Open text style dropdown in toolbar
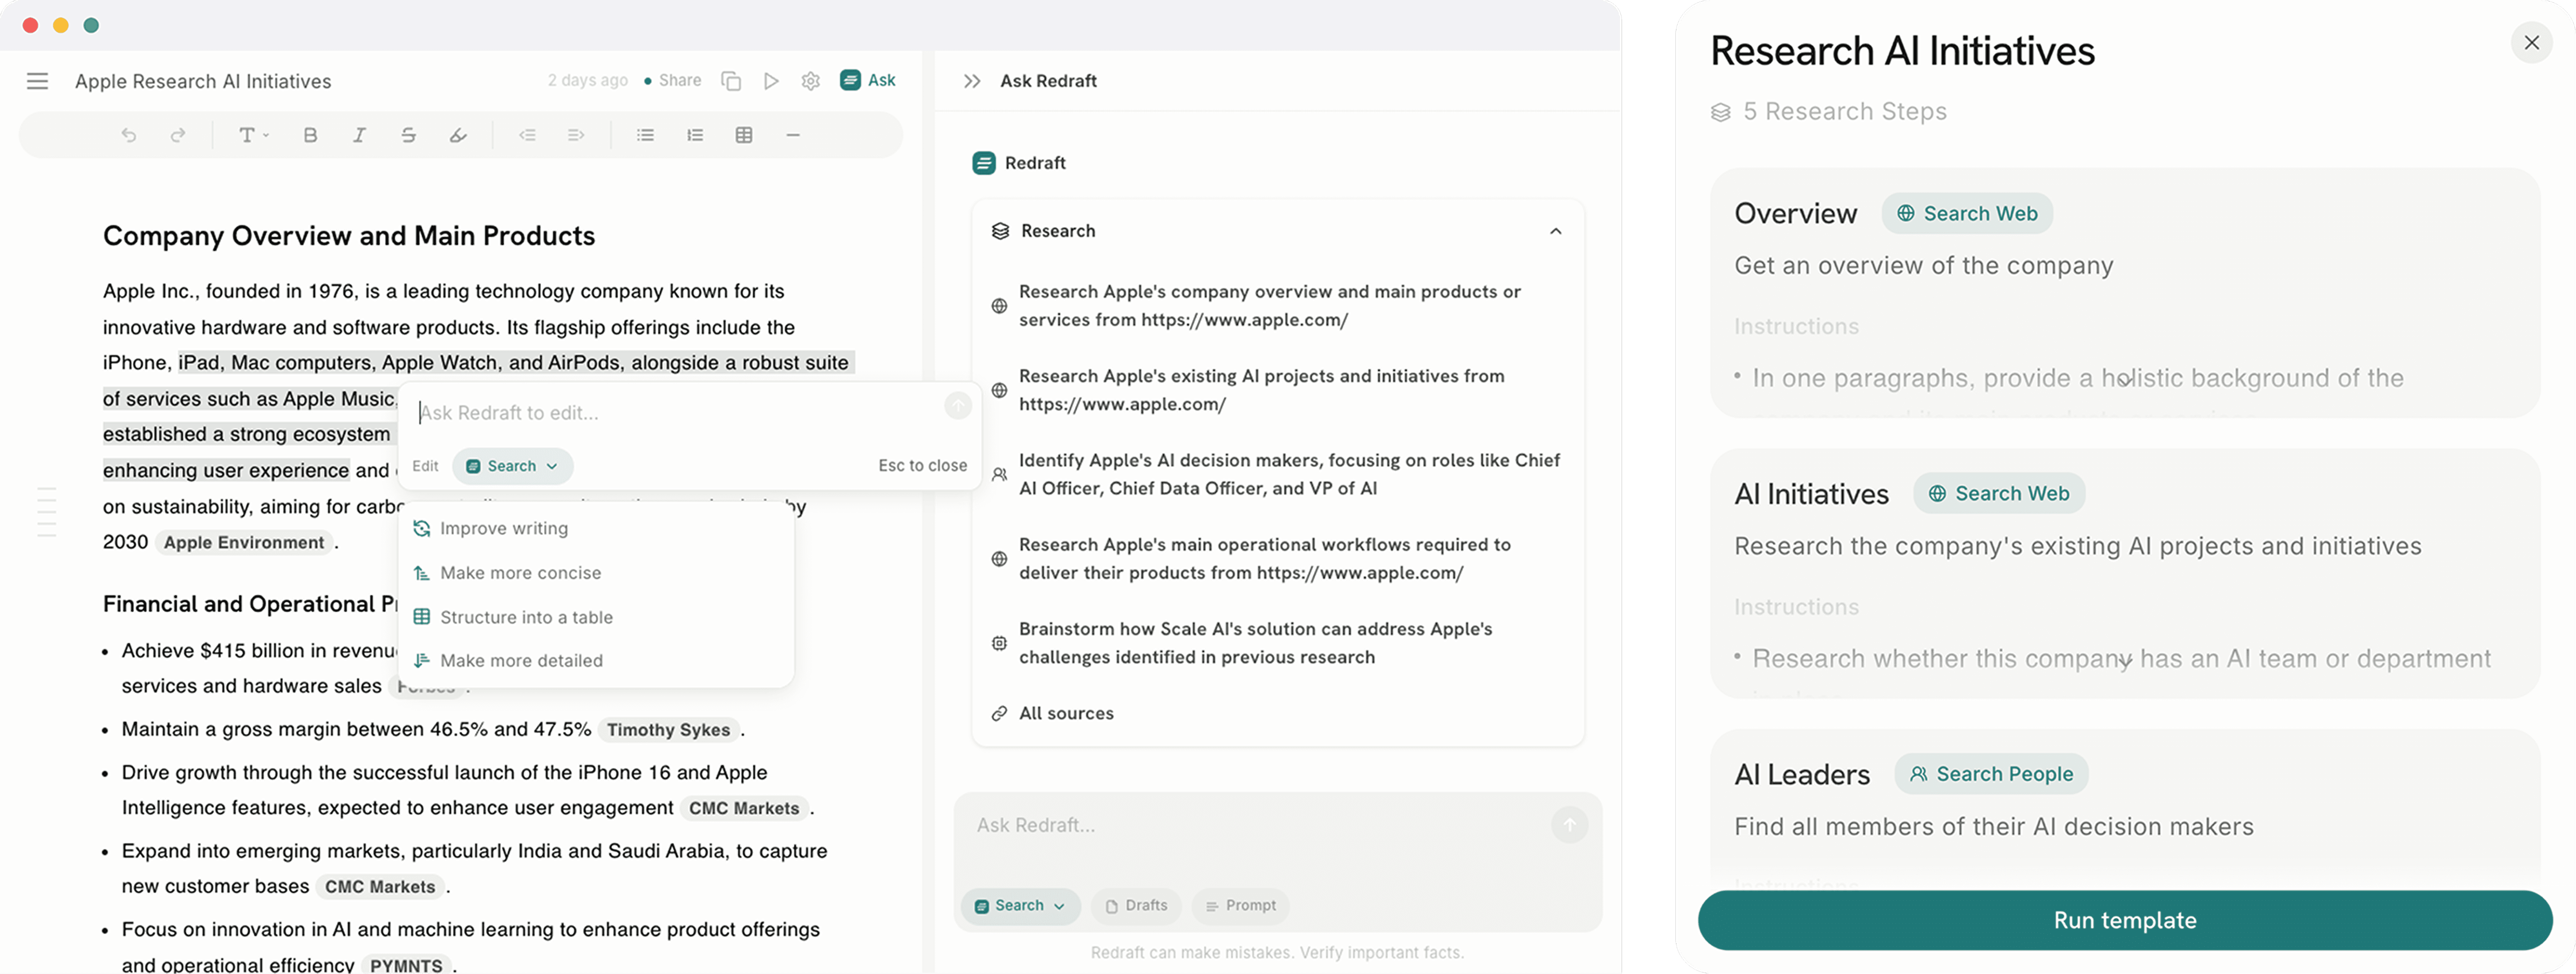2576x974 pixels. tap(253, 135)
